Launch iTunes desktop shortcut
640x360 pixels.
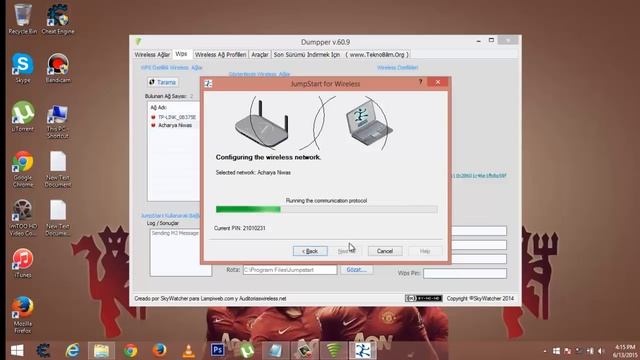click(x=22, y=263)
